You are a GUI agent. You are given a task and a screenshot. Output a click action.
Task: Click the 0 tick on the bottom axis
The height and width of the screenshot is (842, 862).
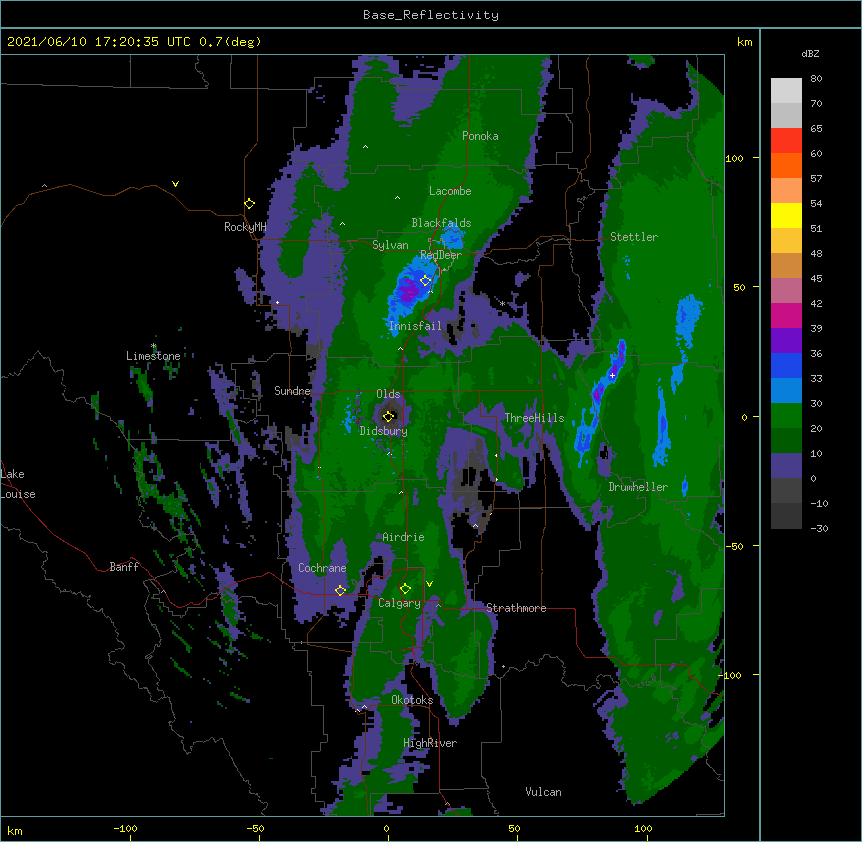coord(386,828)
